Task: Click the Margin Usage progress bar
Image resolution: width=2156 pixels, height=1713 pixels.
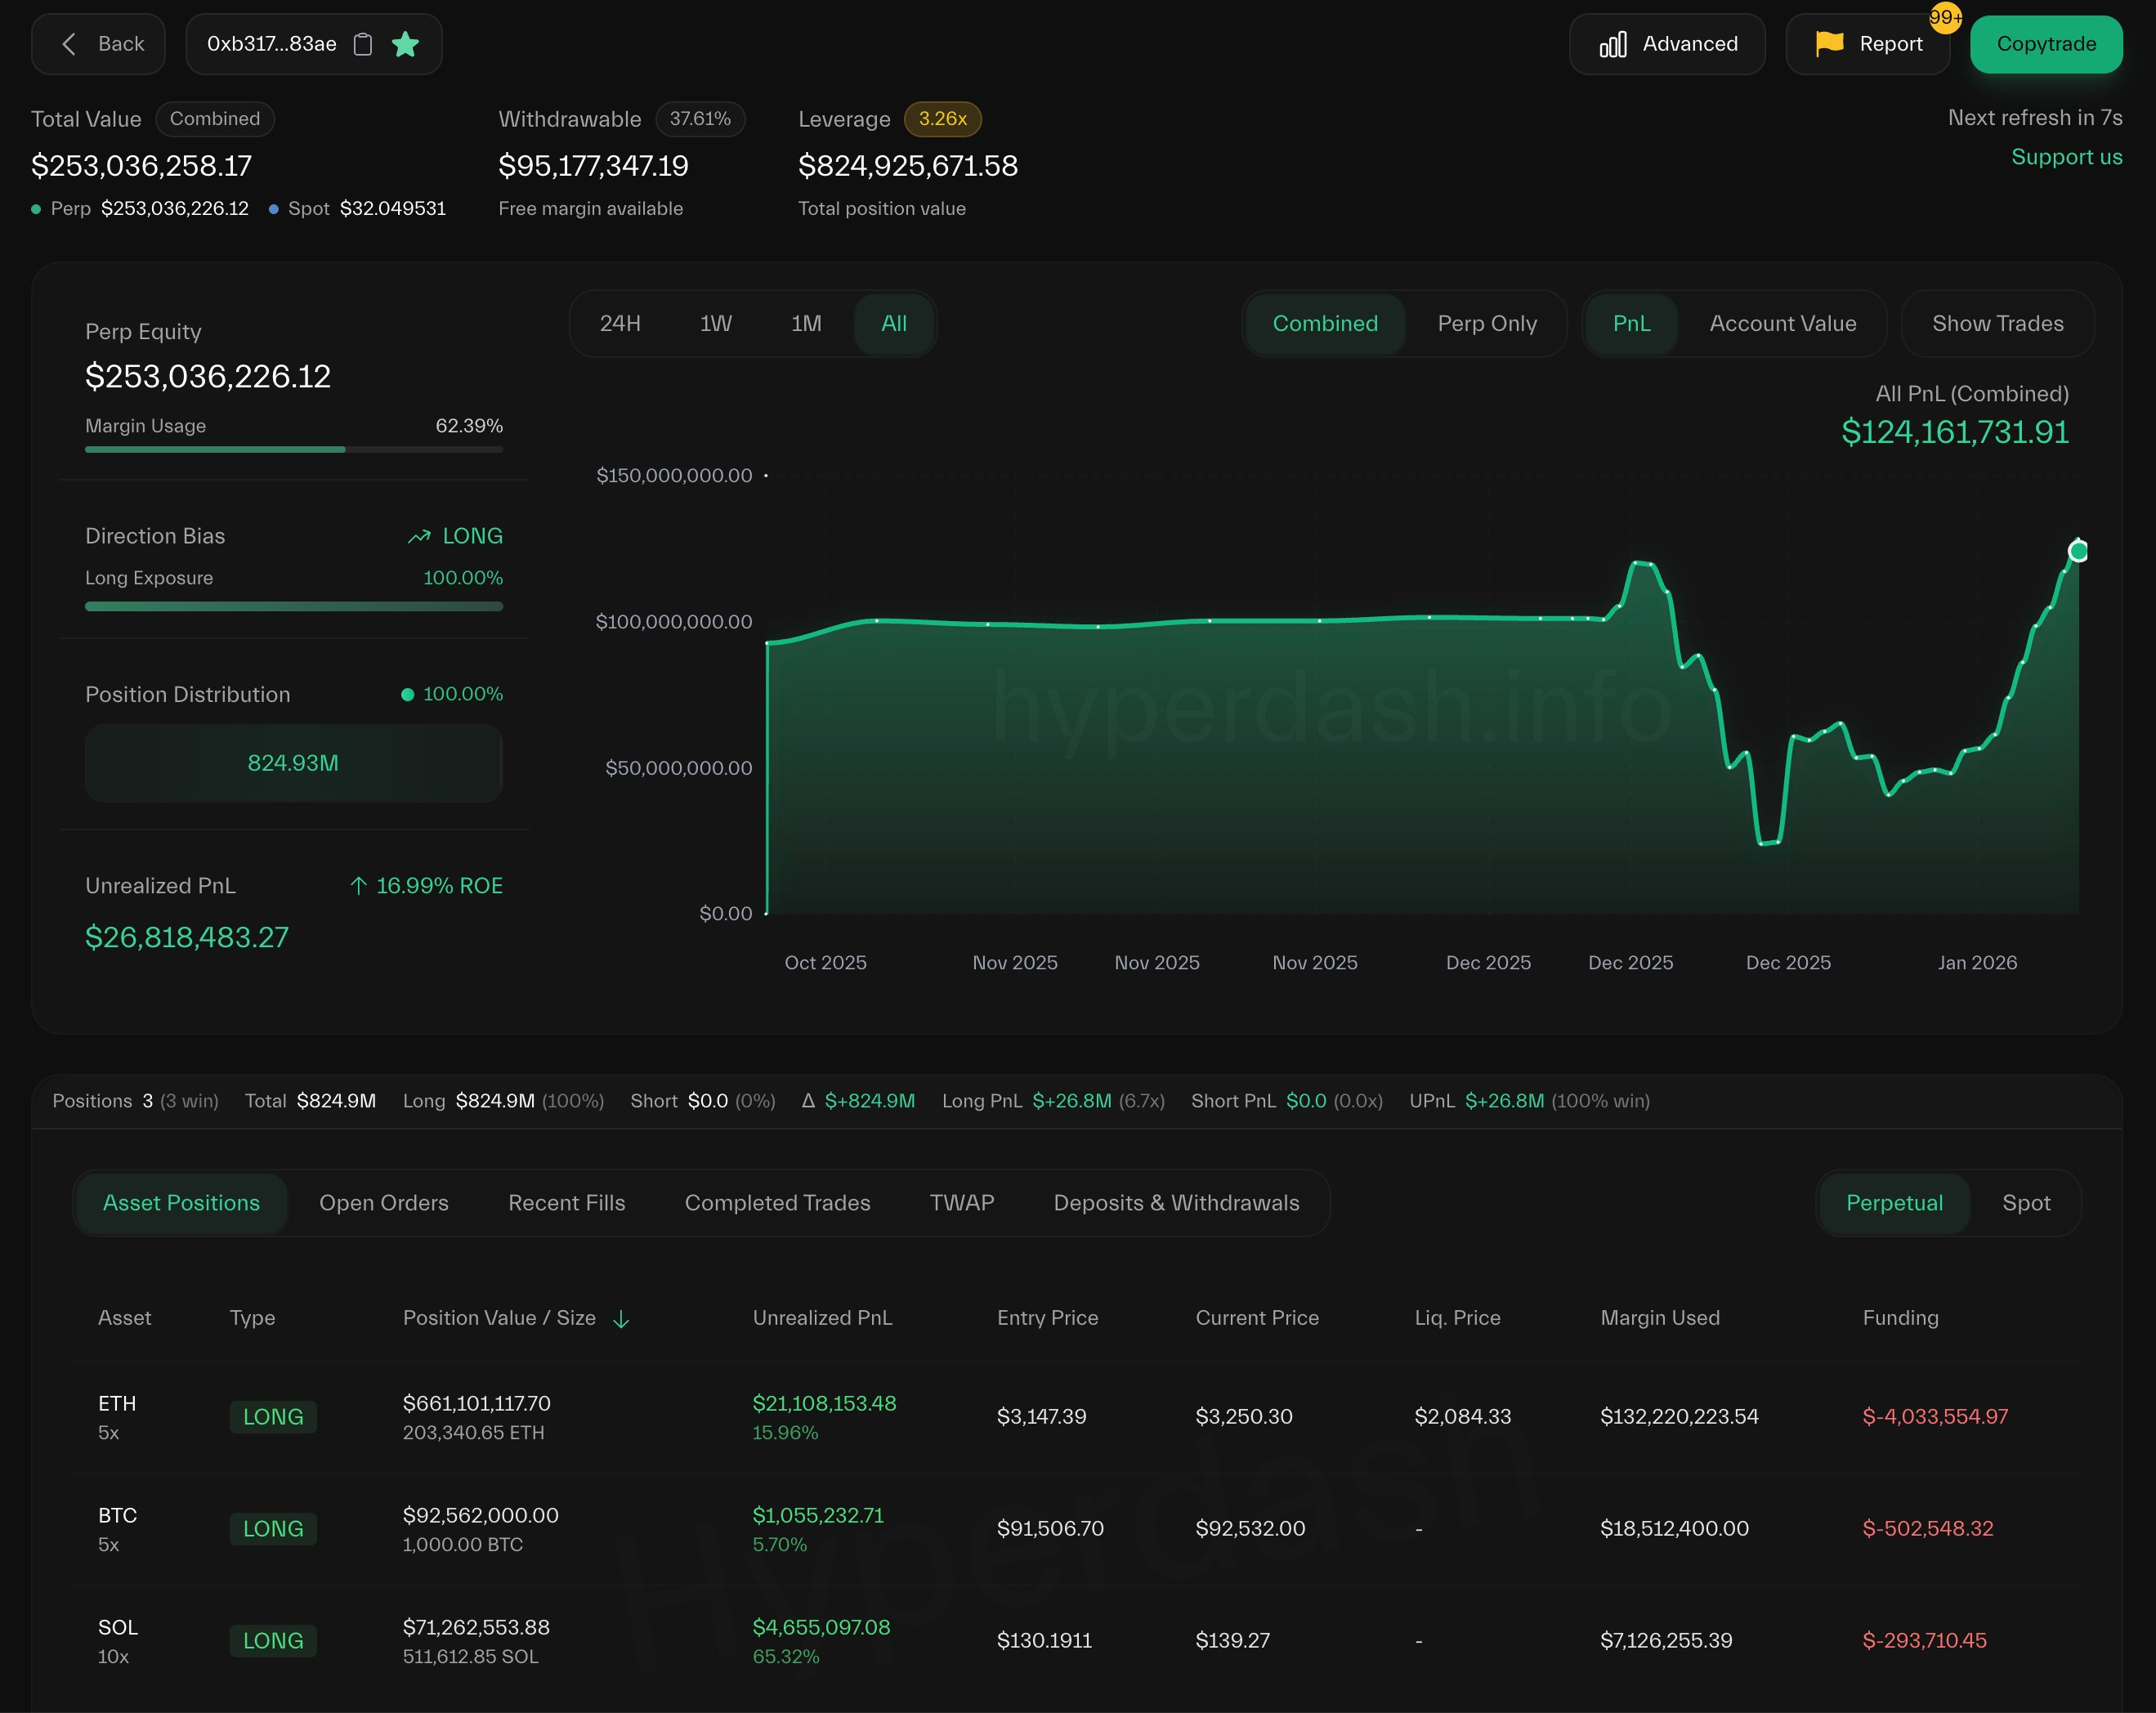Action: pyautogui.click(x=293, y=450)
